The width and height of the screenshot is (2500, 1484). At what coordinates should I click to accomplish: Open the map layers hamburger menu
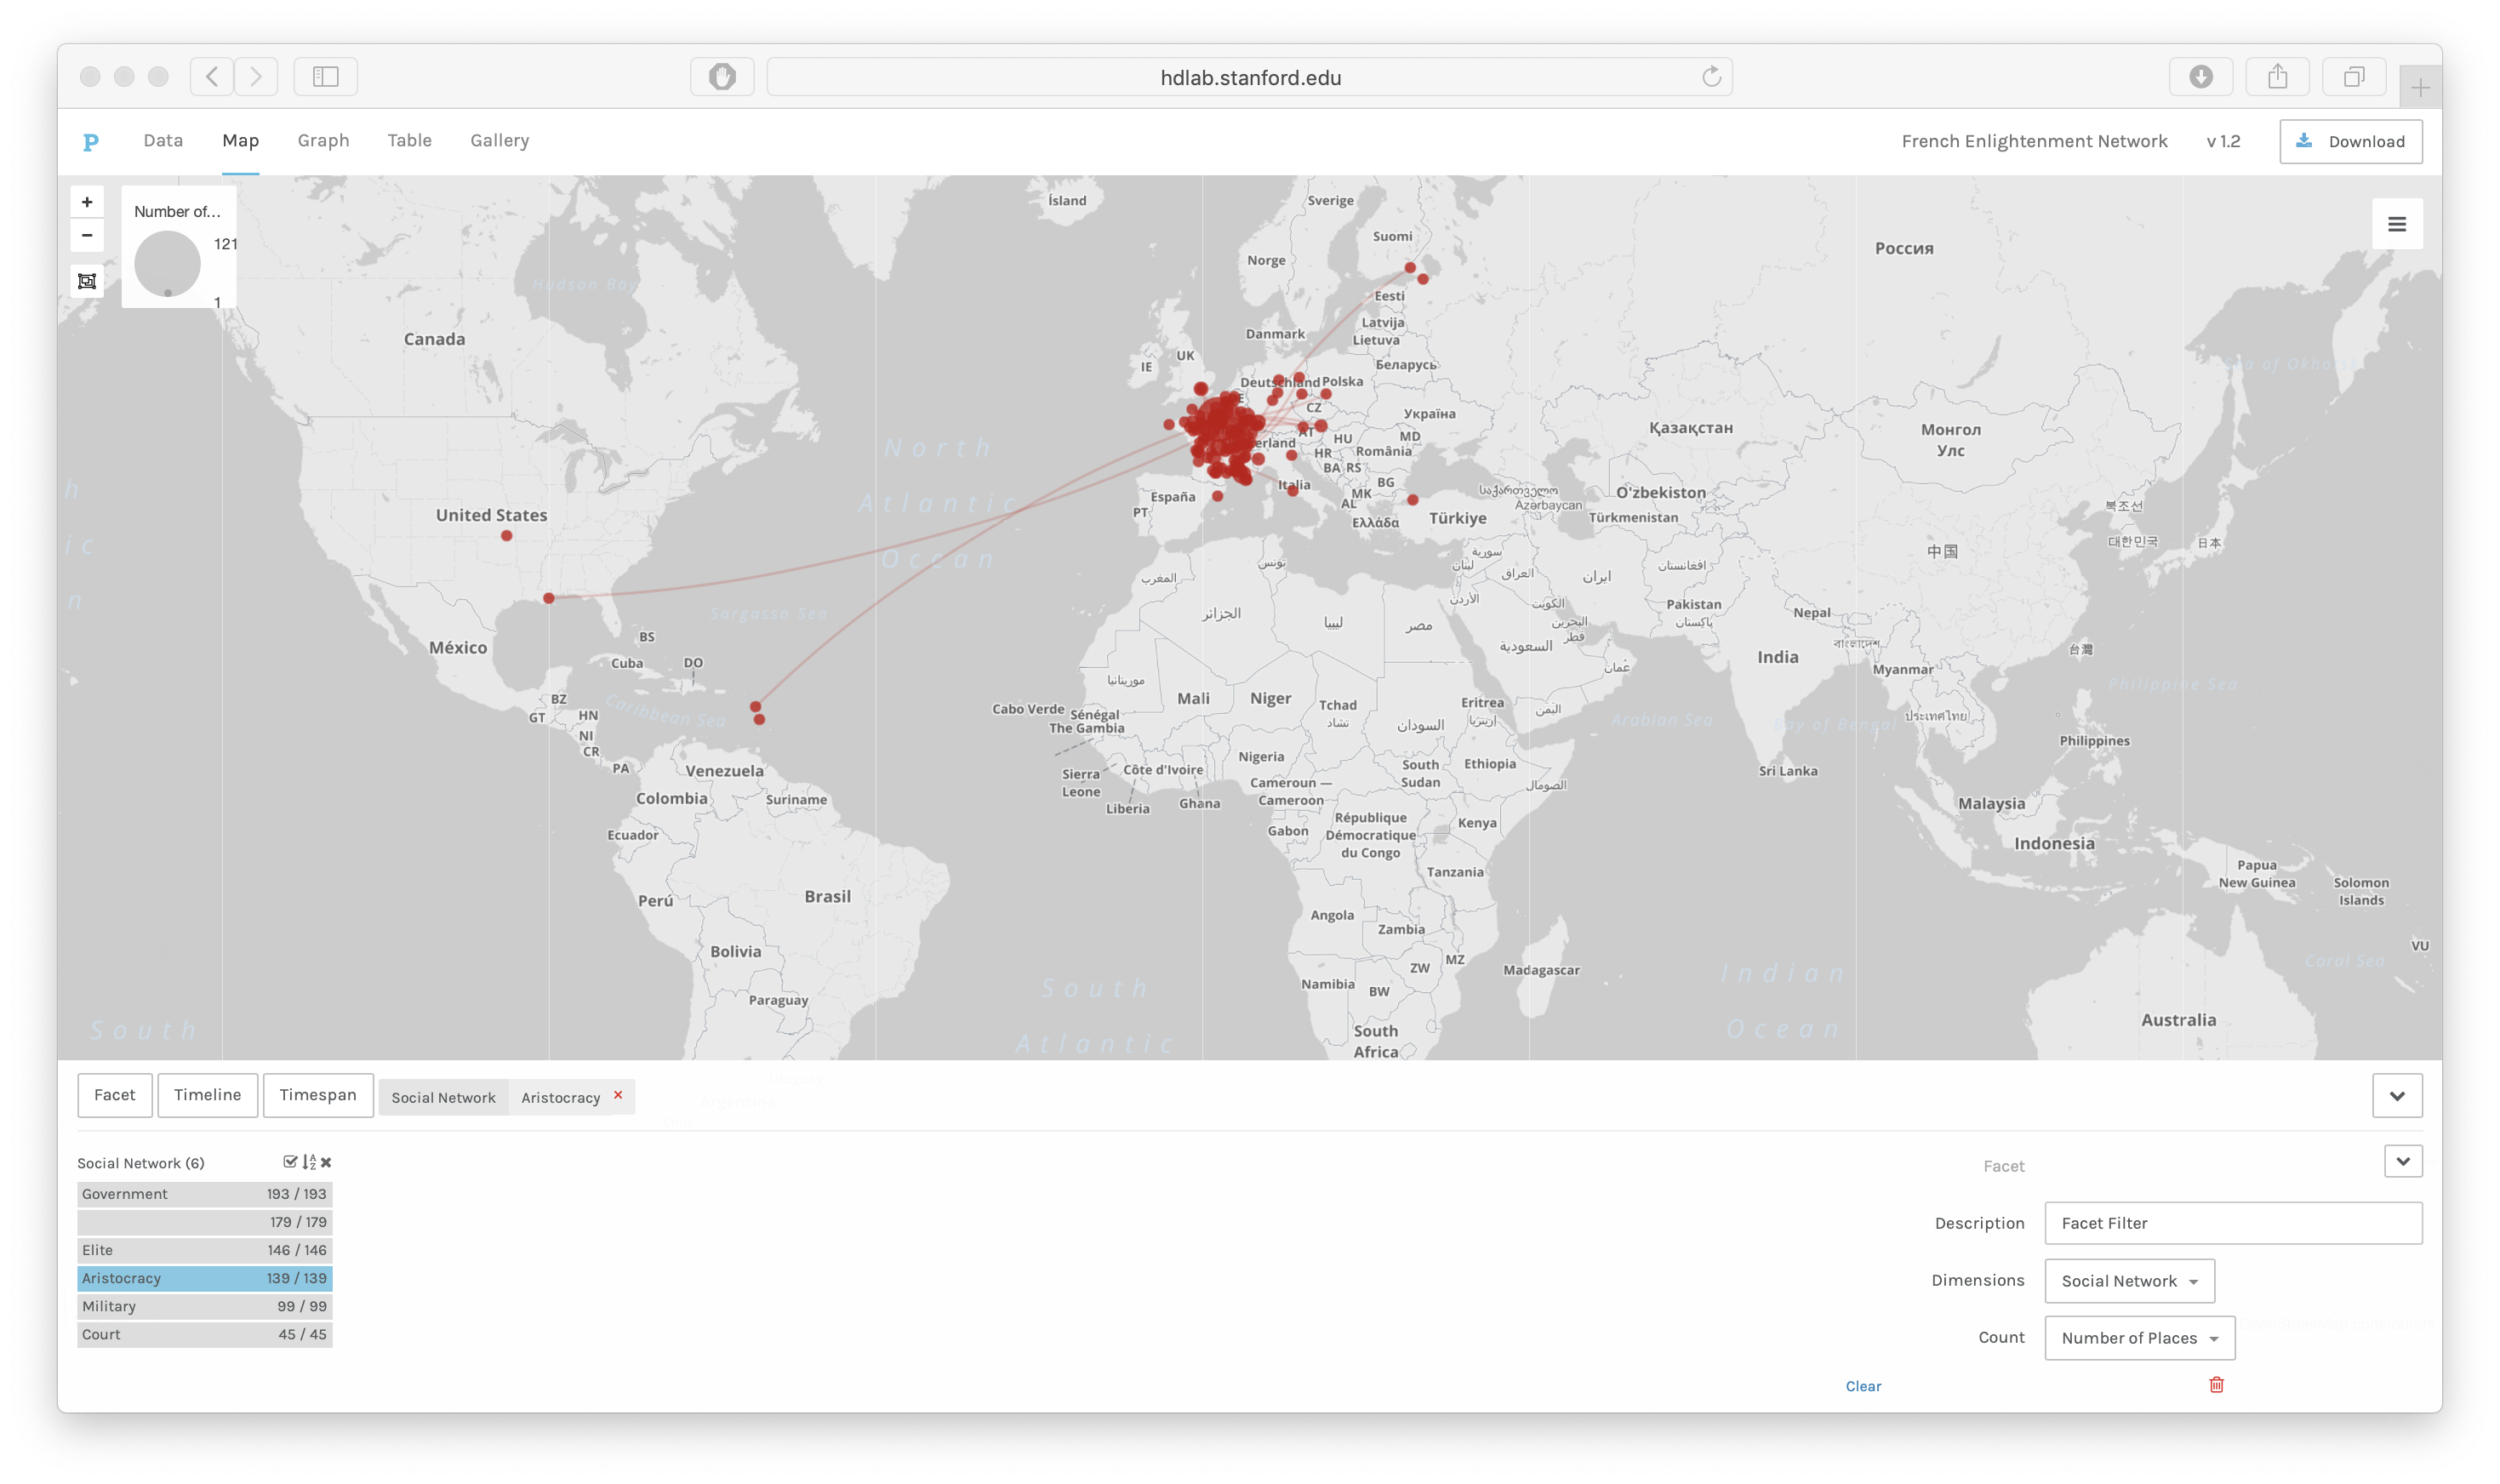pyautogui.click(x=2397, y=224)
